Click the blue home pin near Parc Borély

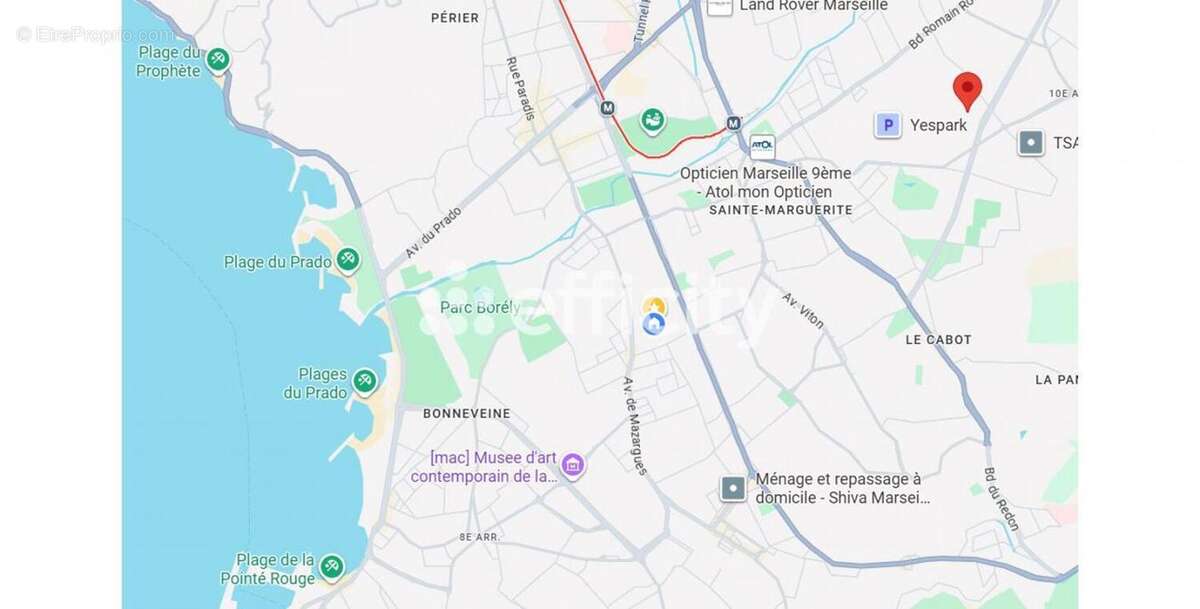654,323
